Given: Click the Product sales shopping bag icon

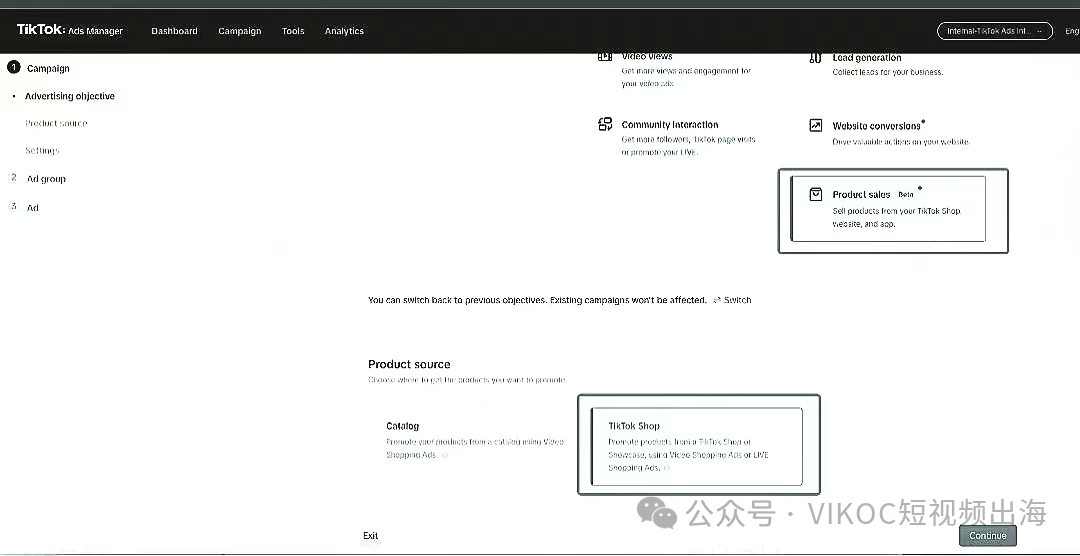Looking at the screenshot, I should (x=816, y=194).
